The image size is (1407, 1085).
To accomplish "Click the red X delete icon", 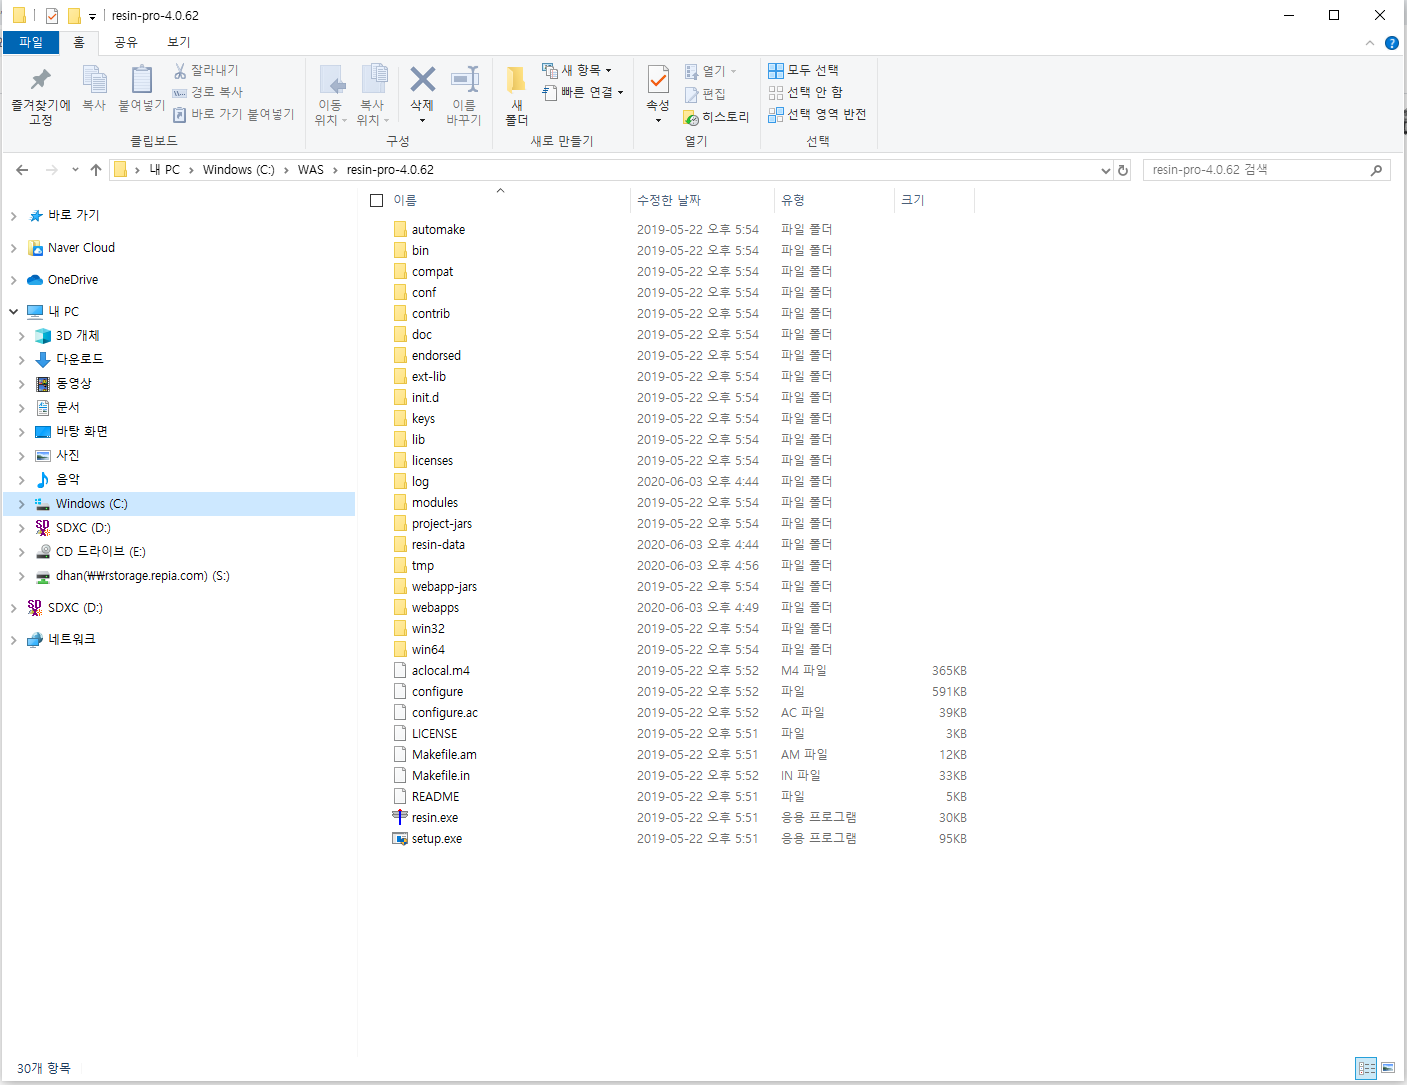I will 422,80.
